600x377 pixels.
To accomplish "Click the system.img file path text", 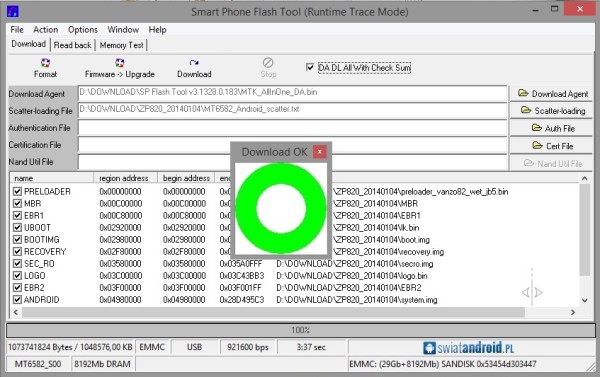I will coord(357,300).
